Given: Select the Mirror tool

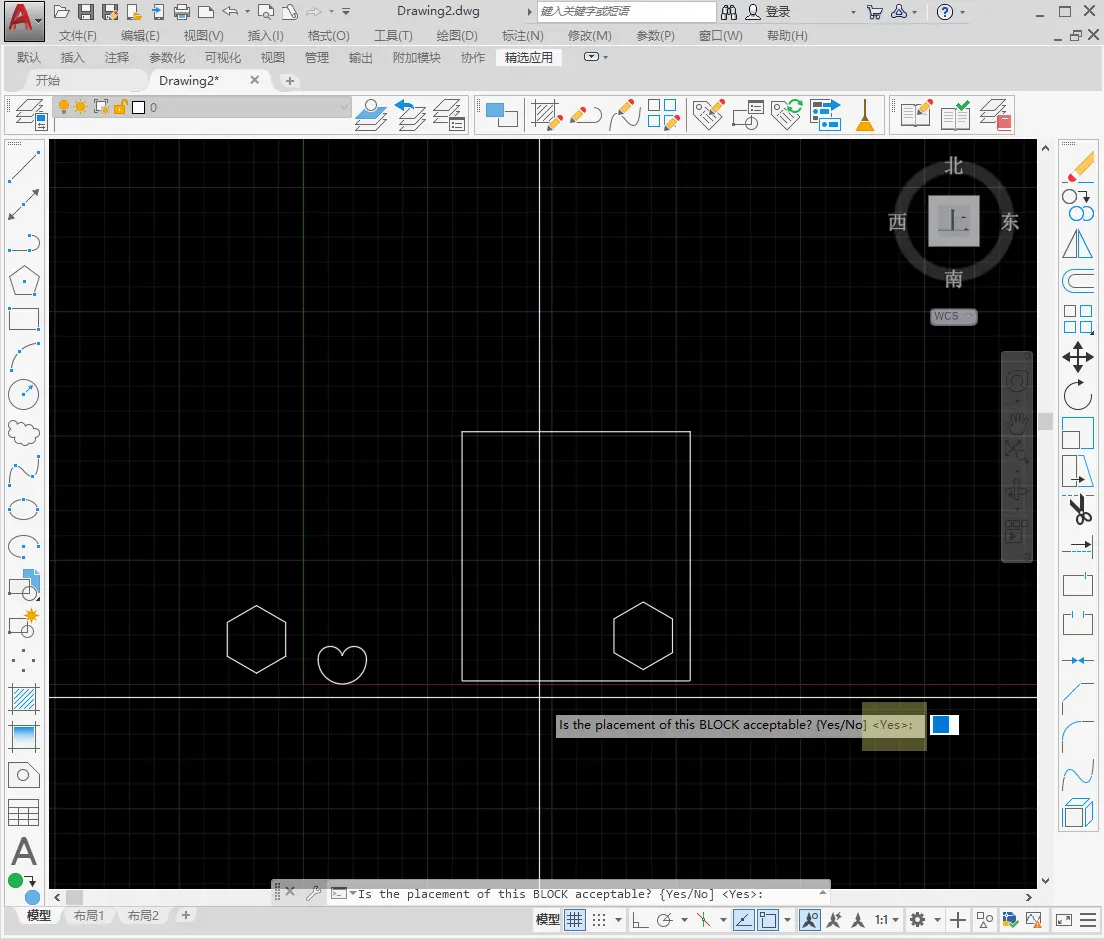Looking at the screenshot, I should click(1077, 243).
